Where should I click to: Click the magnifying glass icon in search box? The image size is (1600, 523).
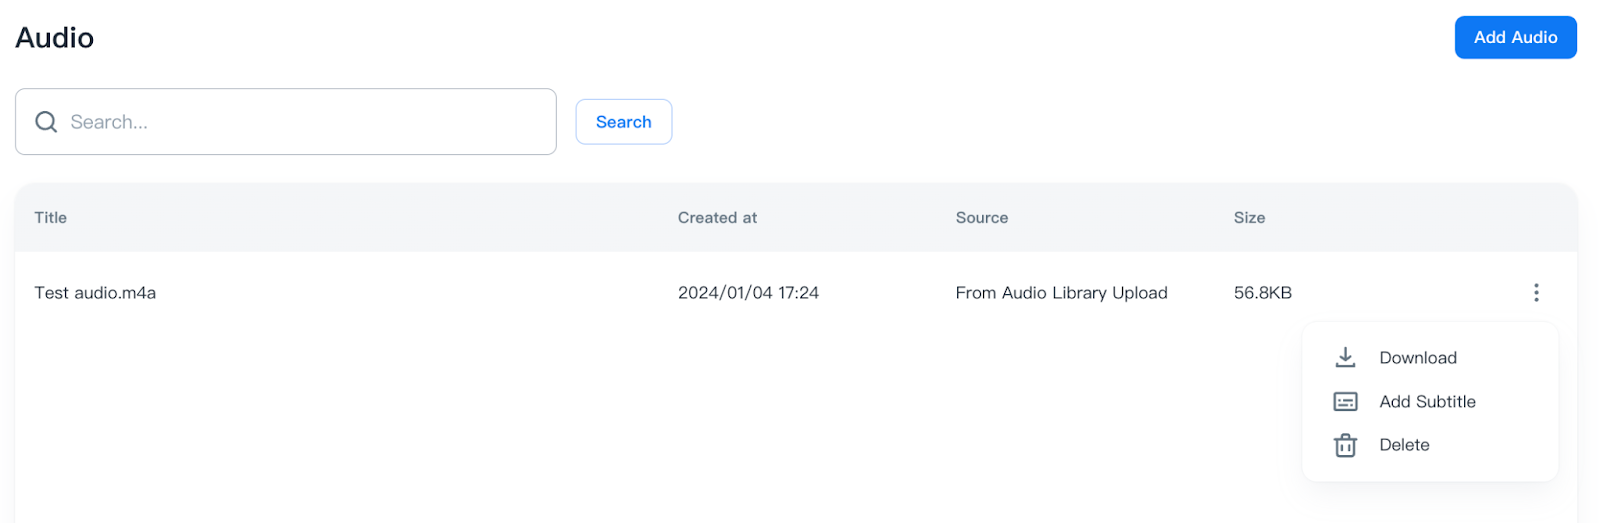[46, 122]
